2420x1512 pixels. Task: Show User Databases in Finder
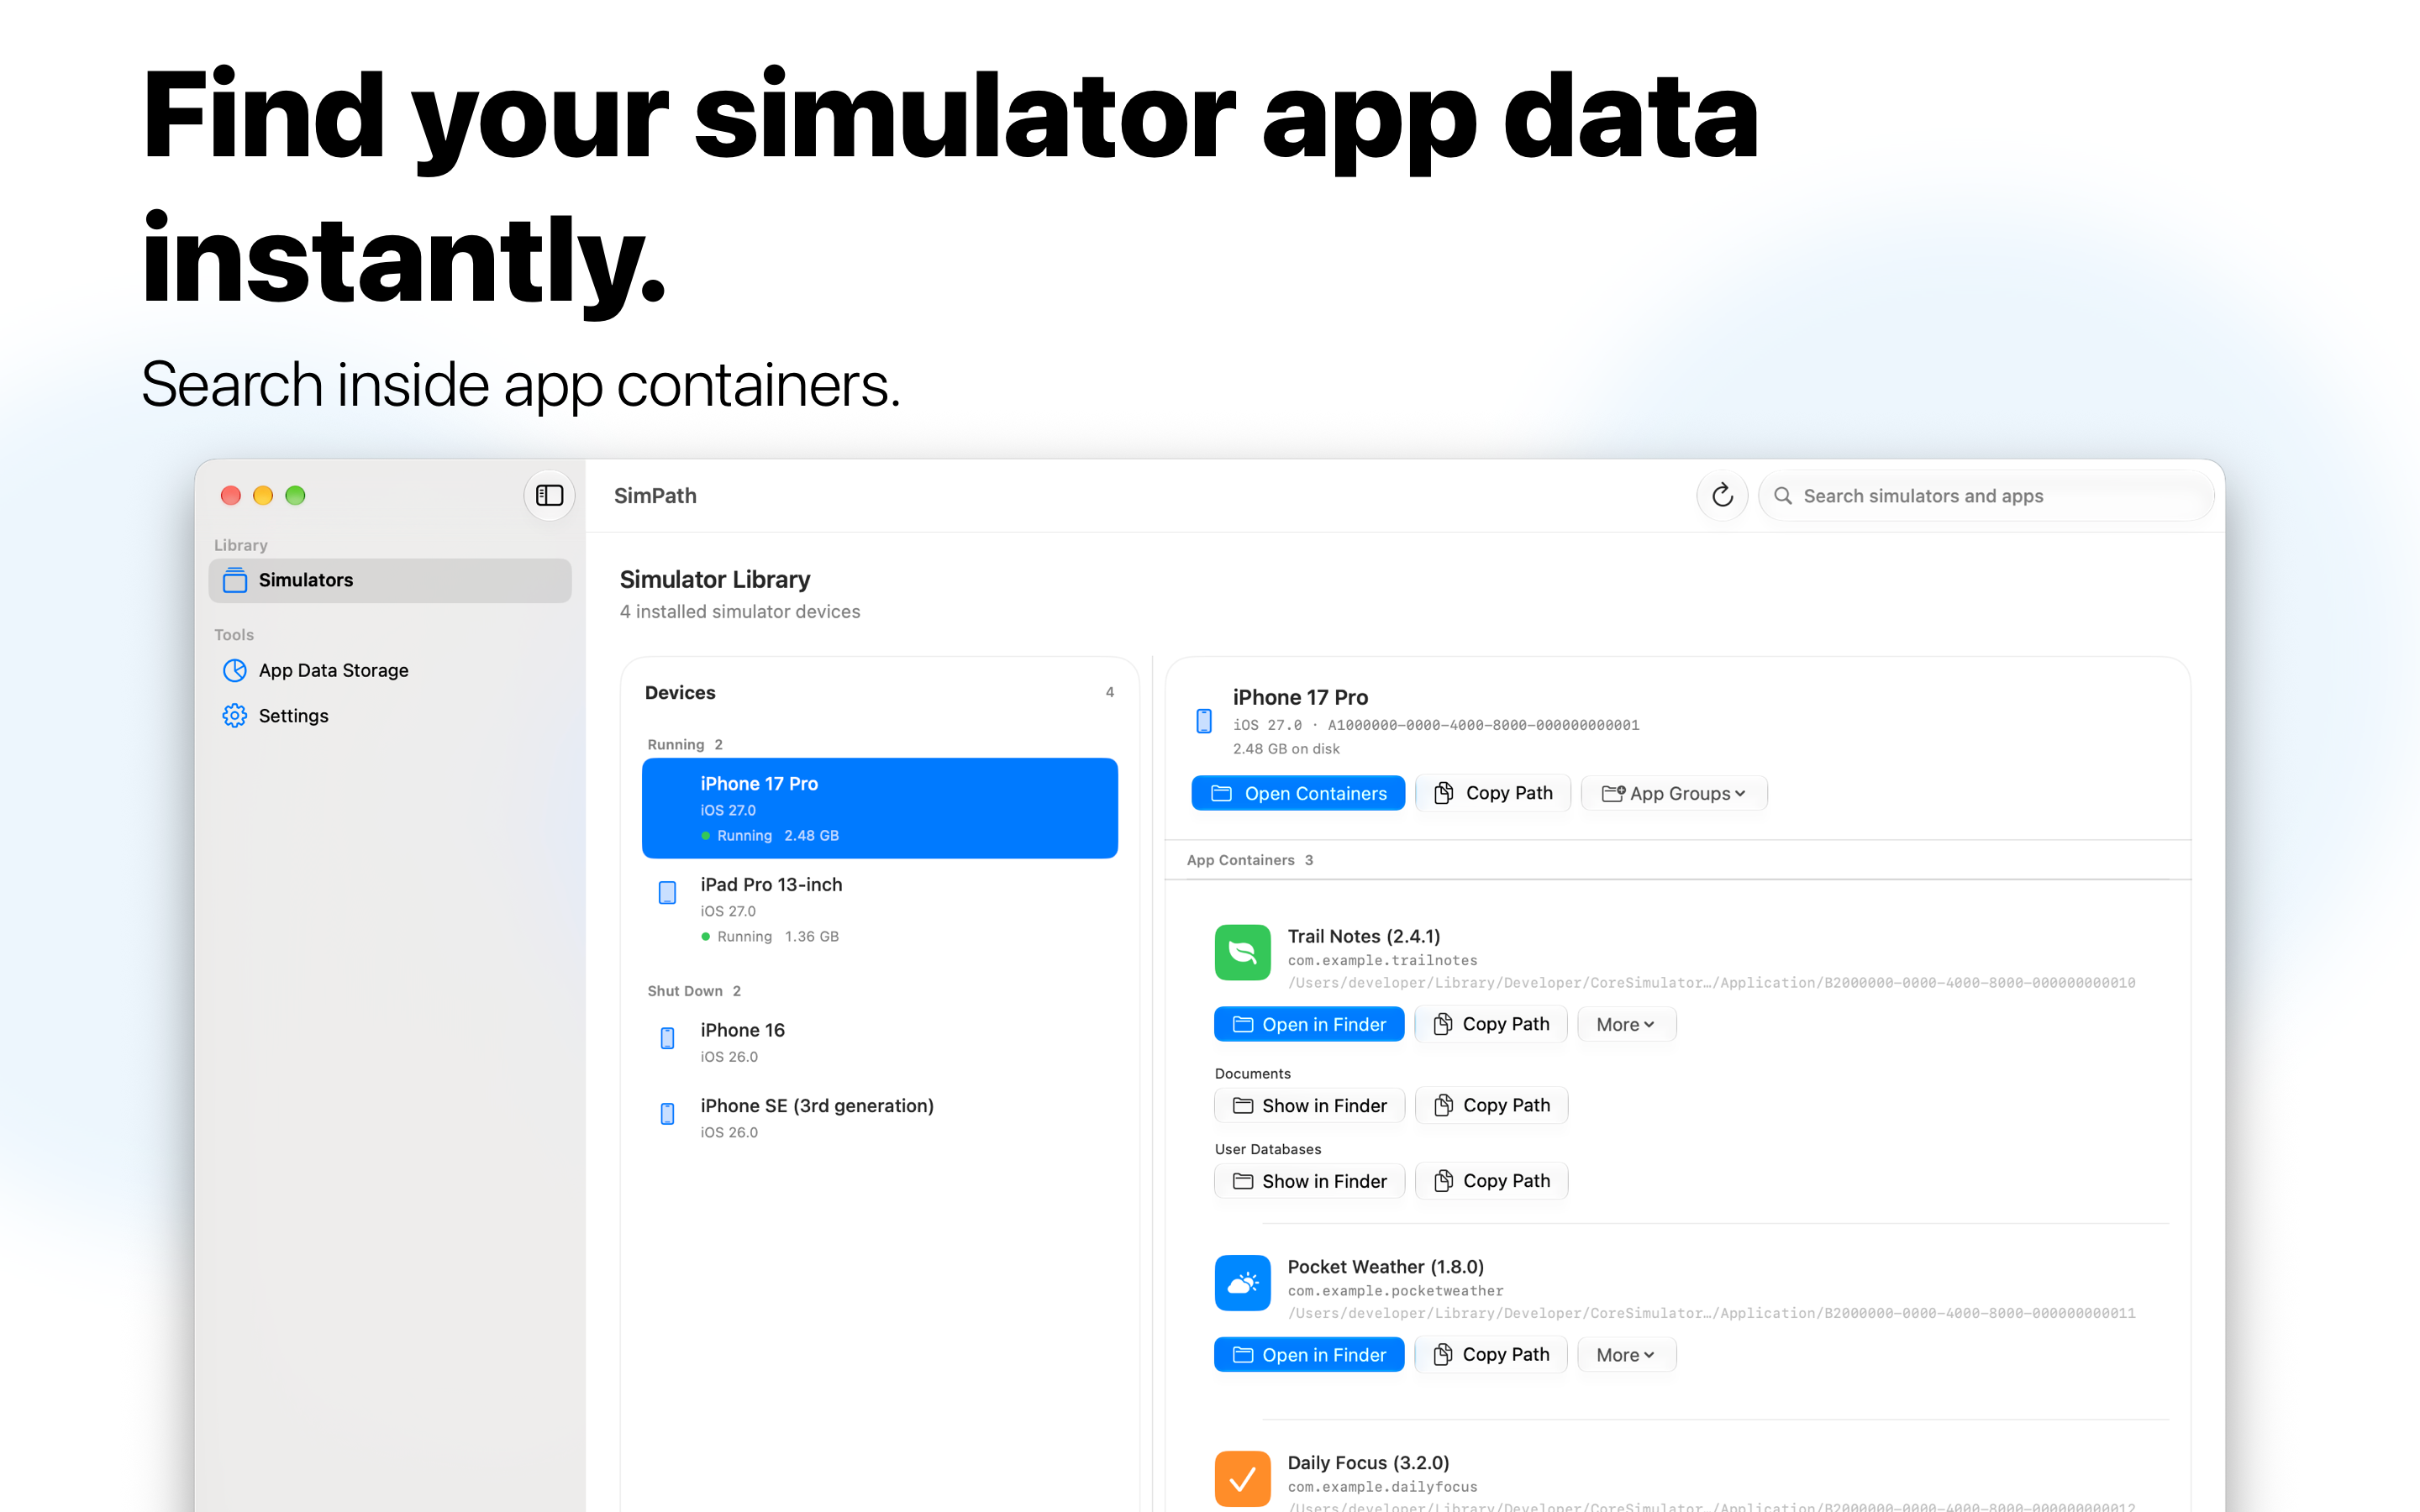click(1309, 1181)
